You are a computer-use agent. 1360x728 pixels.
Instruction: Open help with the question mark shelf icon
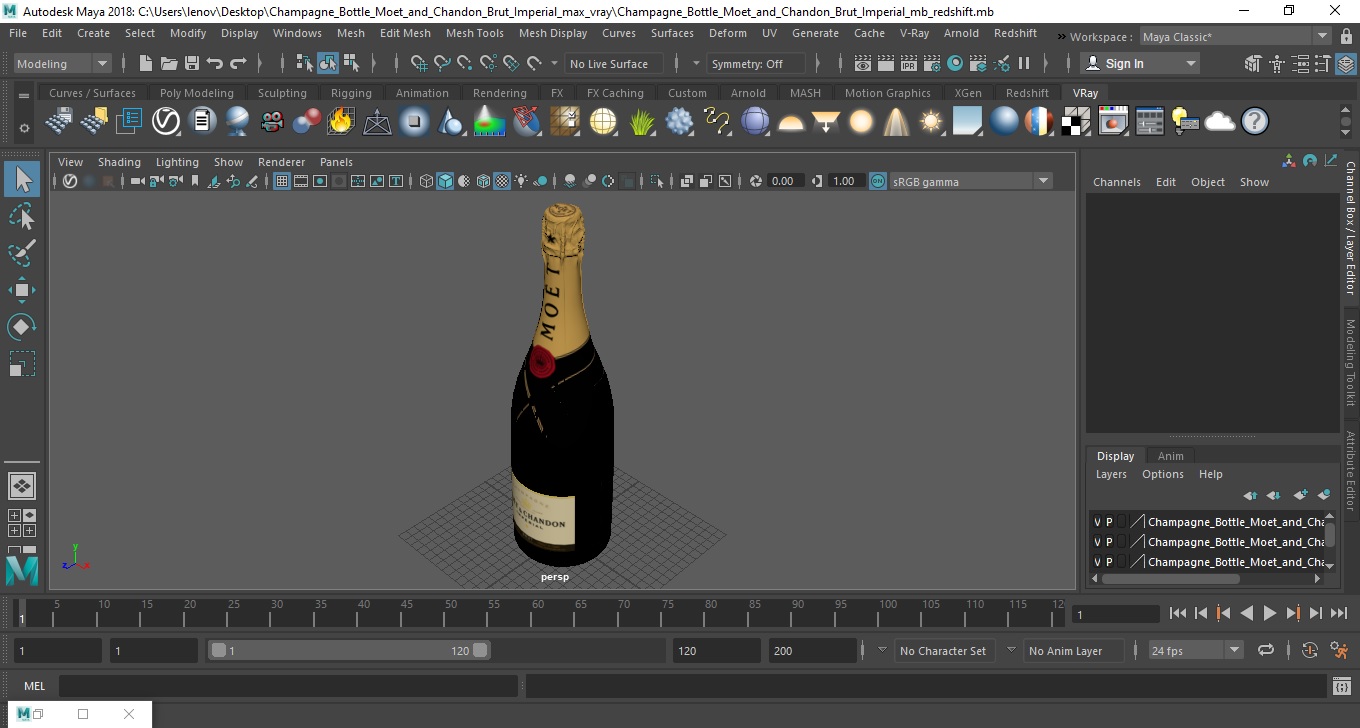pyautogui.click(x=1255, y=122)
